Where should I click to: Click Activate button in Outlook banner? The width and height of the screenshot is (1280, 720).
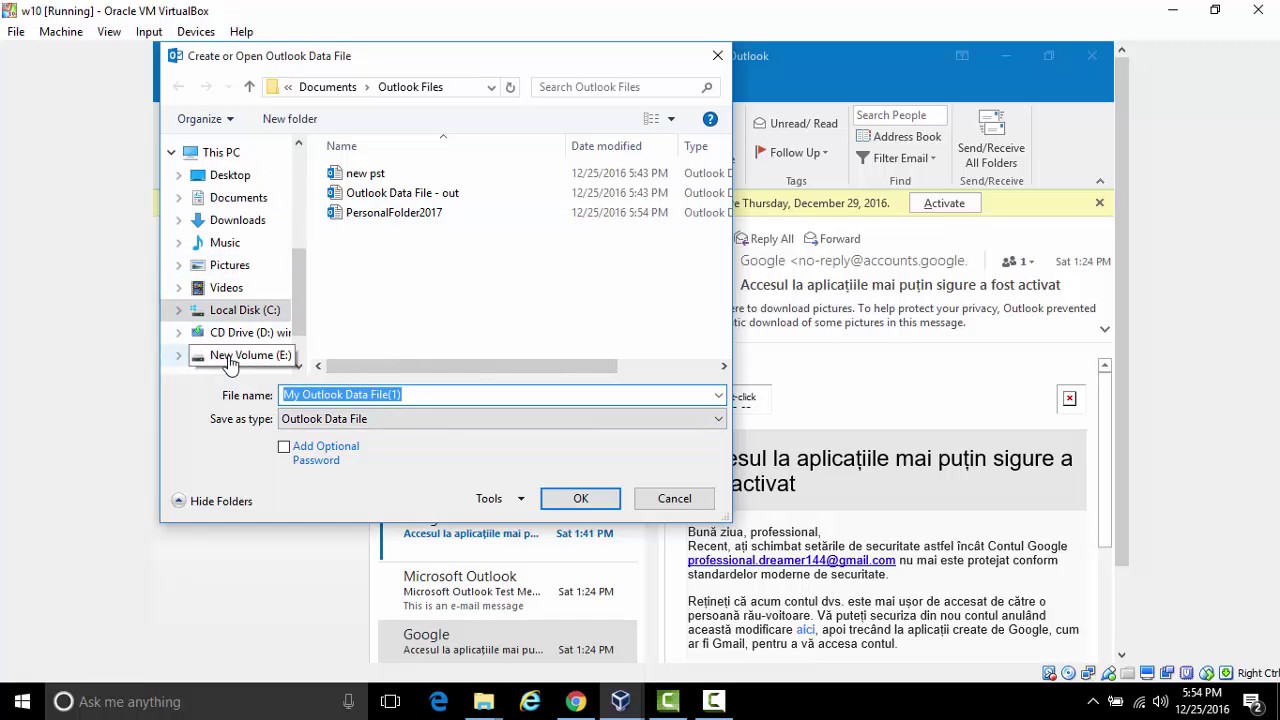[x=944, y=203]
